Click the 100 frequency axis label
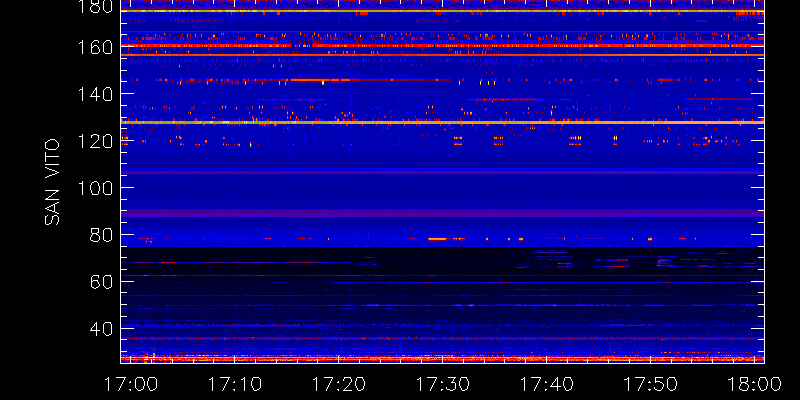The image size is (800, 400). pyautogui.click(x=97, y=188)
